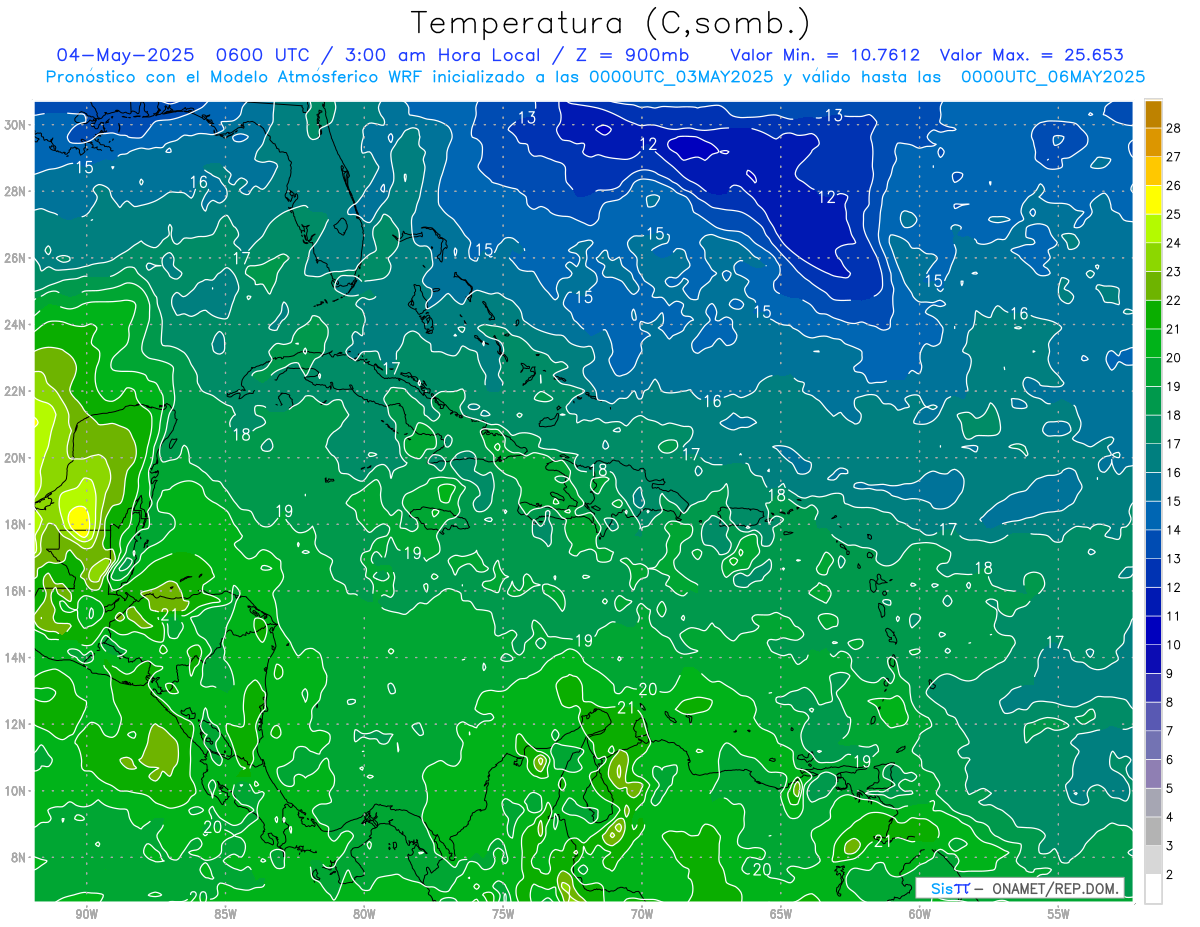Click the latitude label "30N"
The height and width of the screenshot is (927, 1200).
14,125
